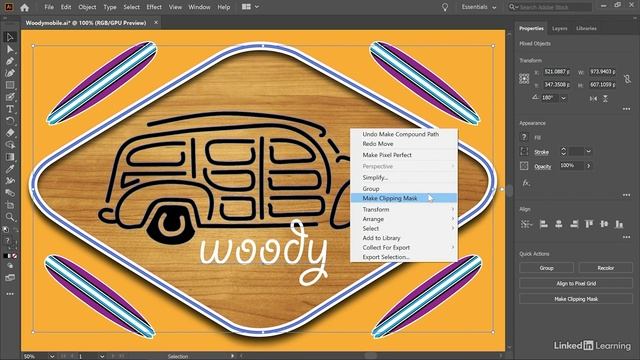Select the Rotate tool
The width and height of the screenshot is (640, 360).
(10, 121)
